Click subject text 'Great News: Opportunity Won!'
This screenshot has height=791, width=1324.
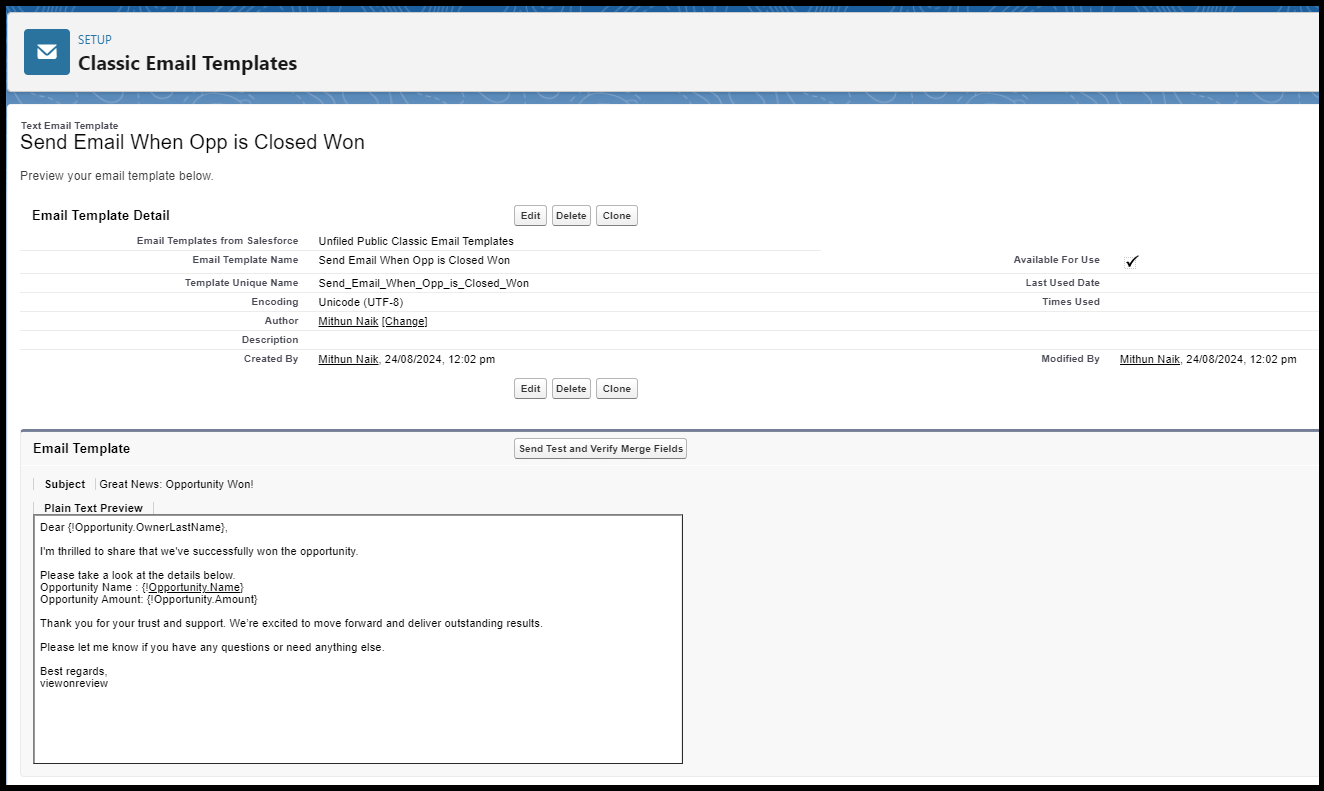[x=177, y=484]
